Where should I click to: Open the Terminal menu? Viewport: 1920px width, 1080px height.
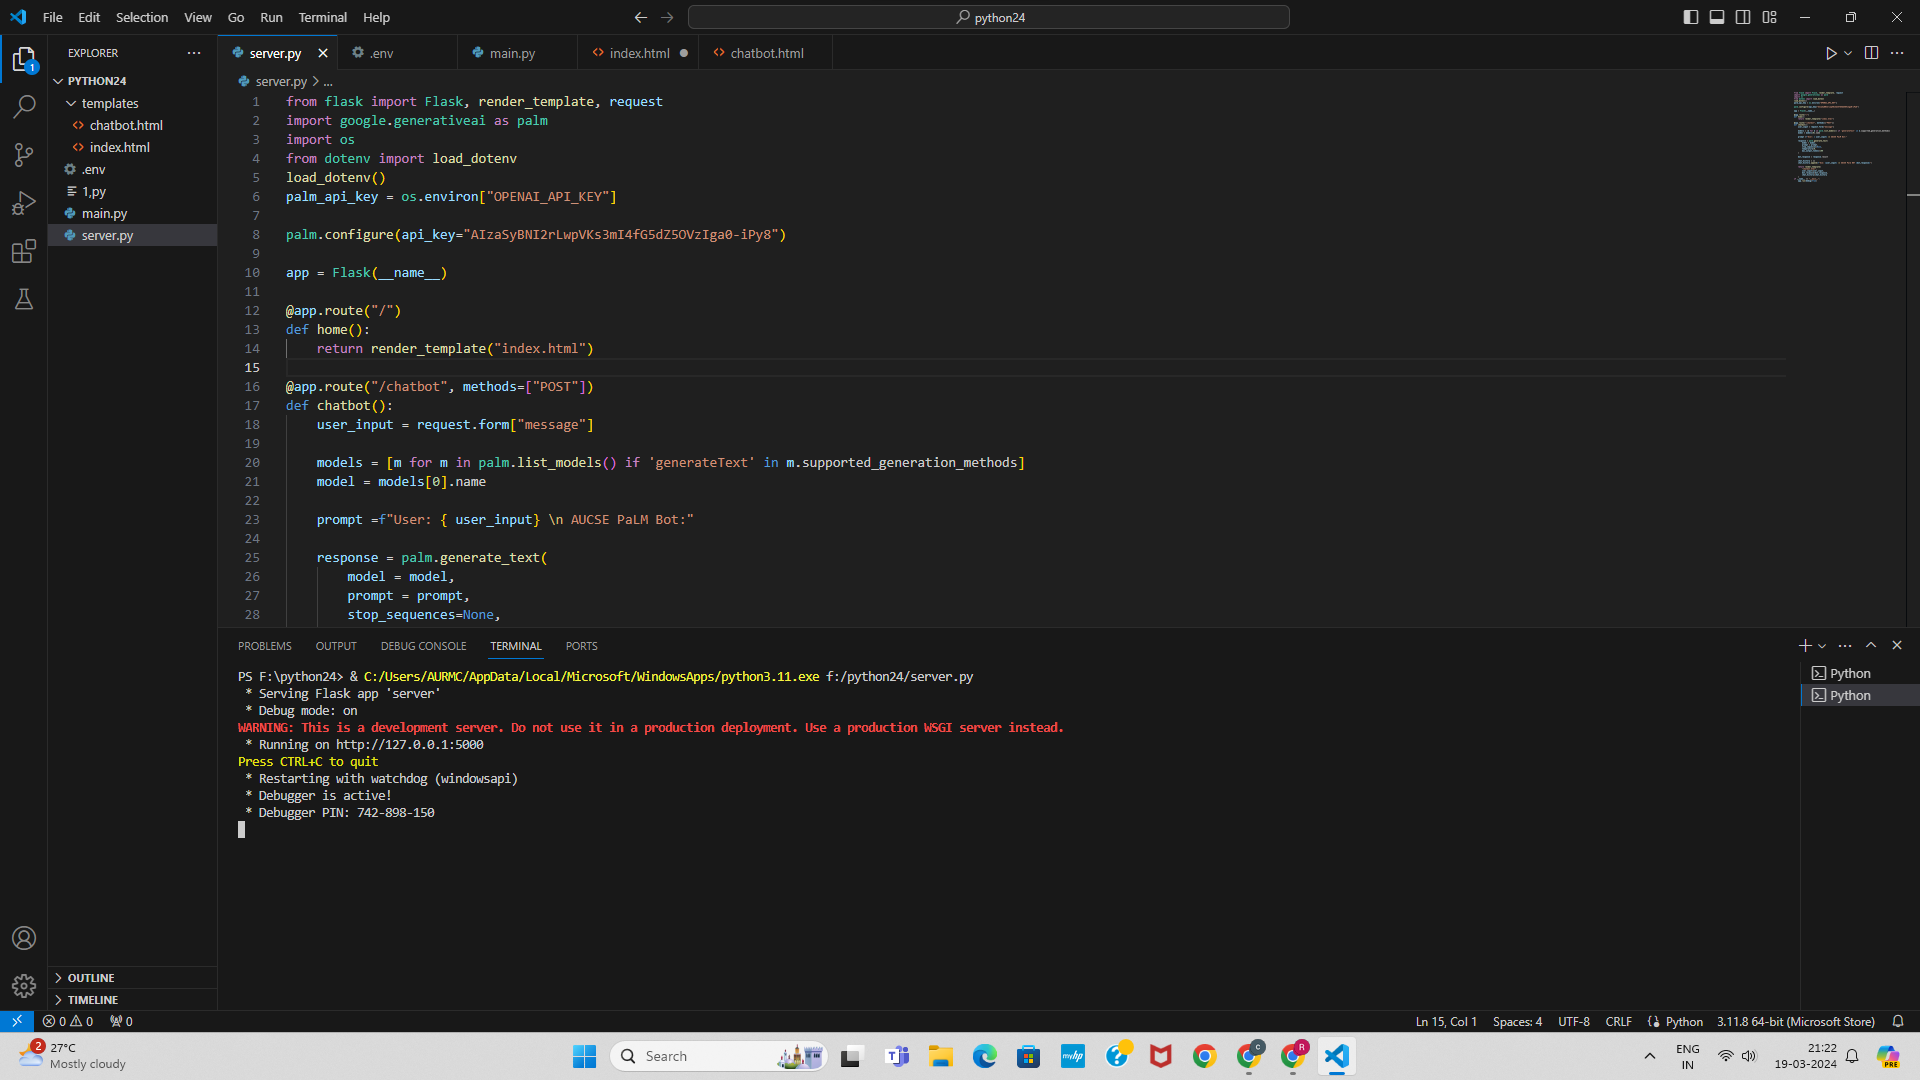322,17
